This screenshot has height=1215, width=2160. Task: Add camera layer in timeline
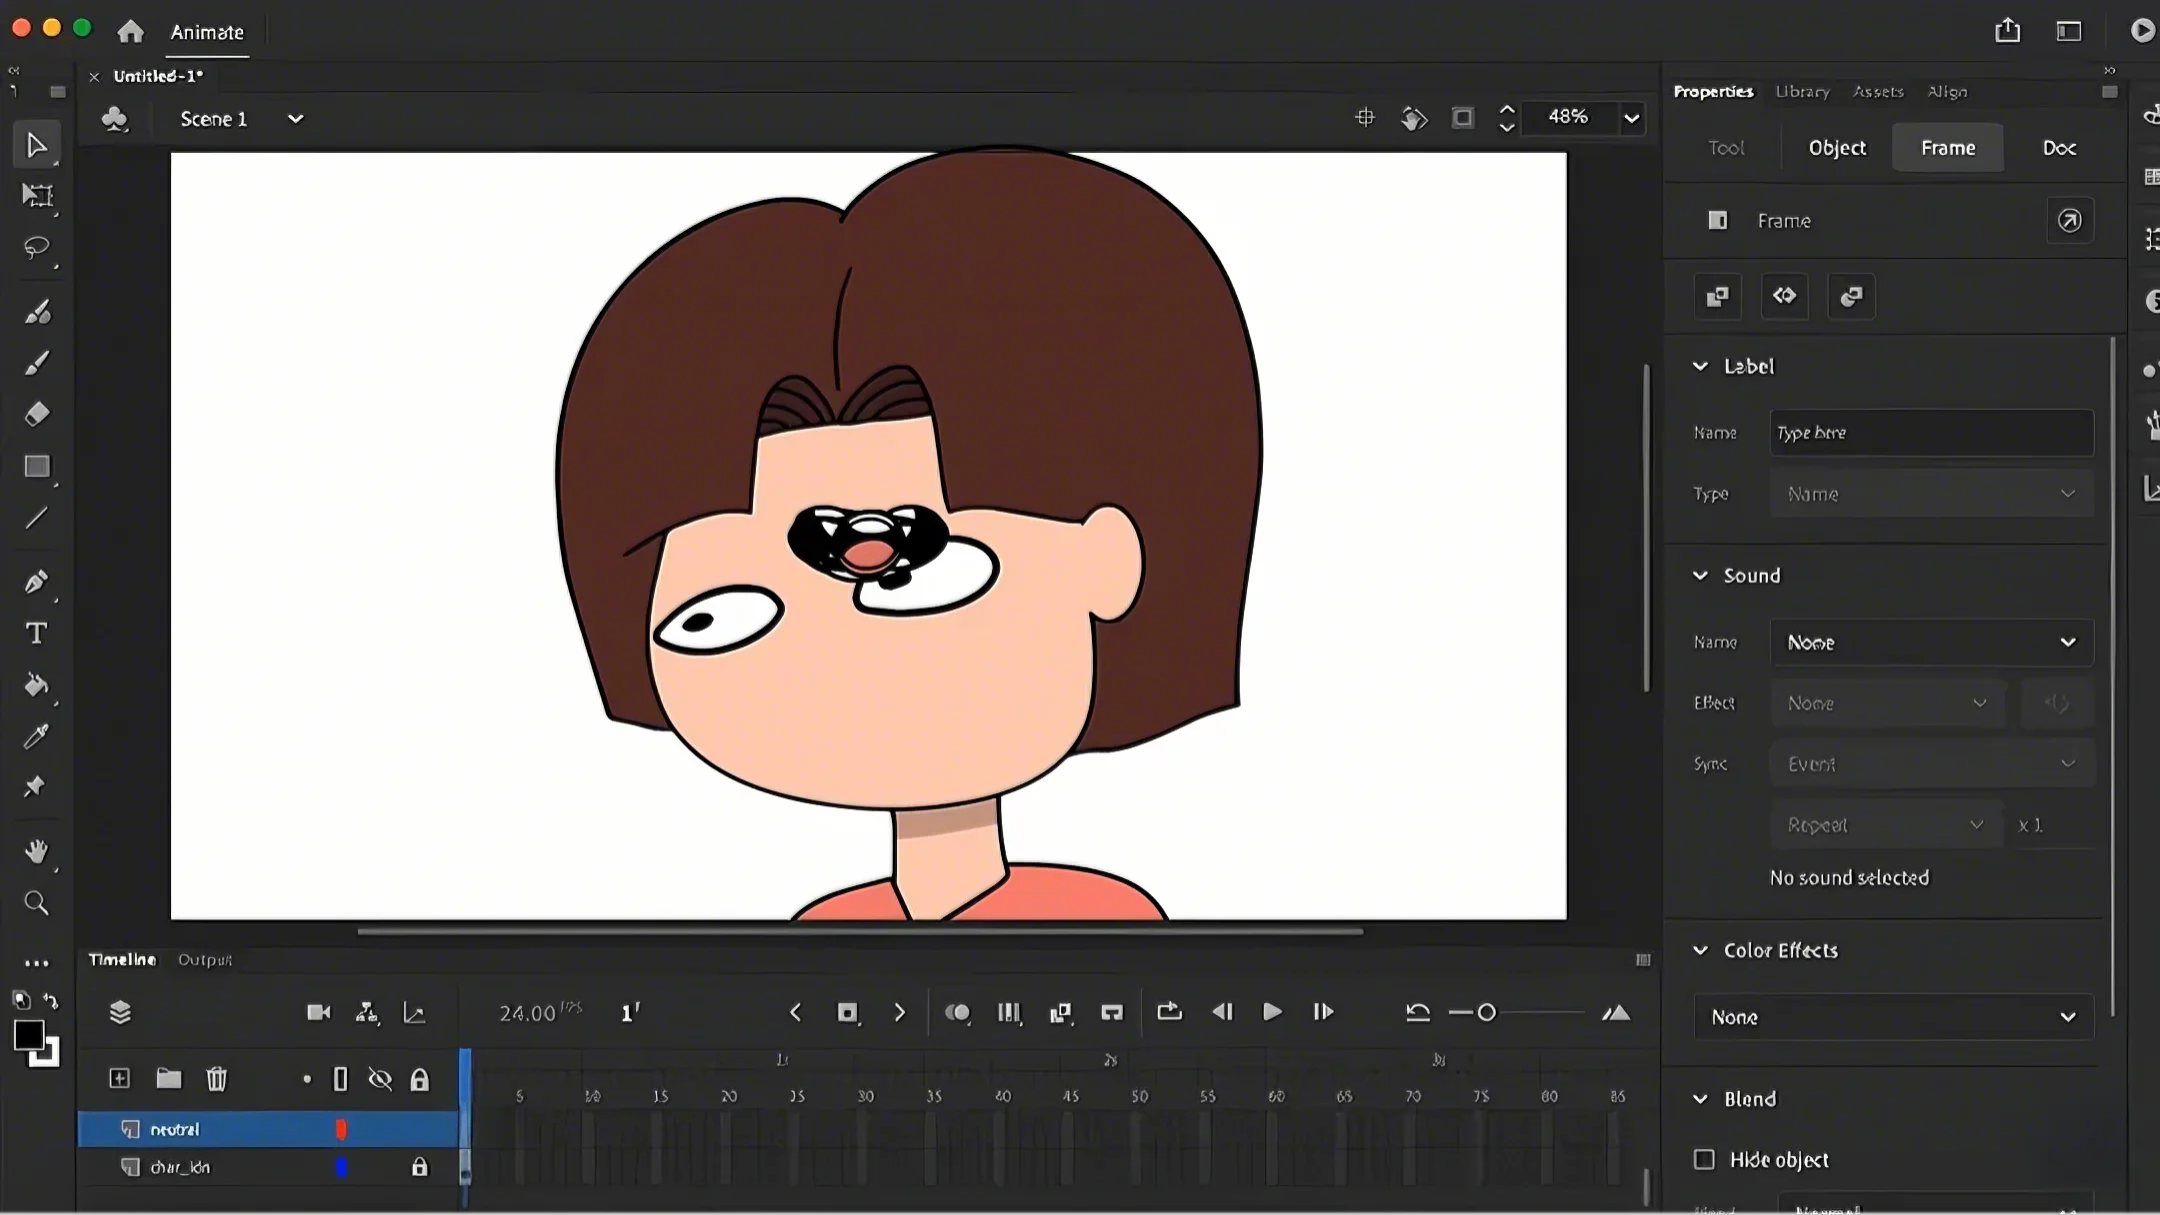pos(318,1013)
